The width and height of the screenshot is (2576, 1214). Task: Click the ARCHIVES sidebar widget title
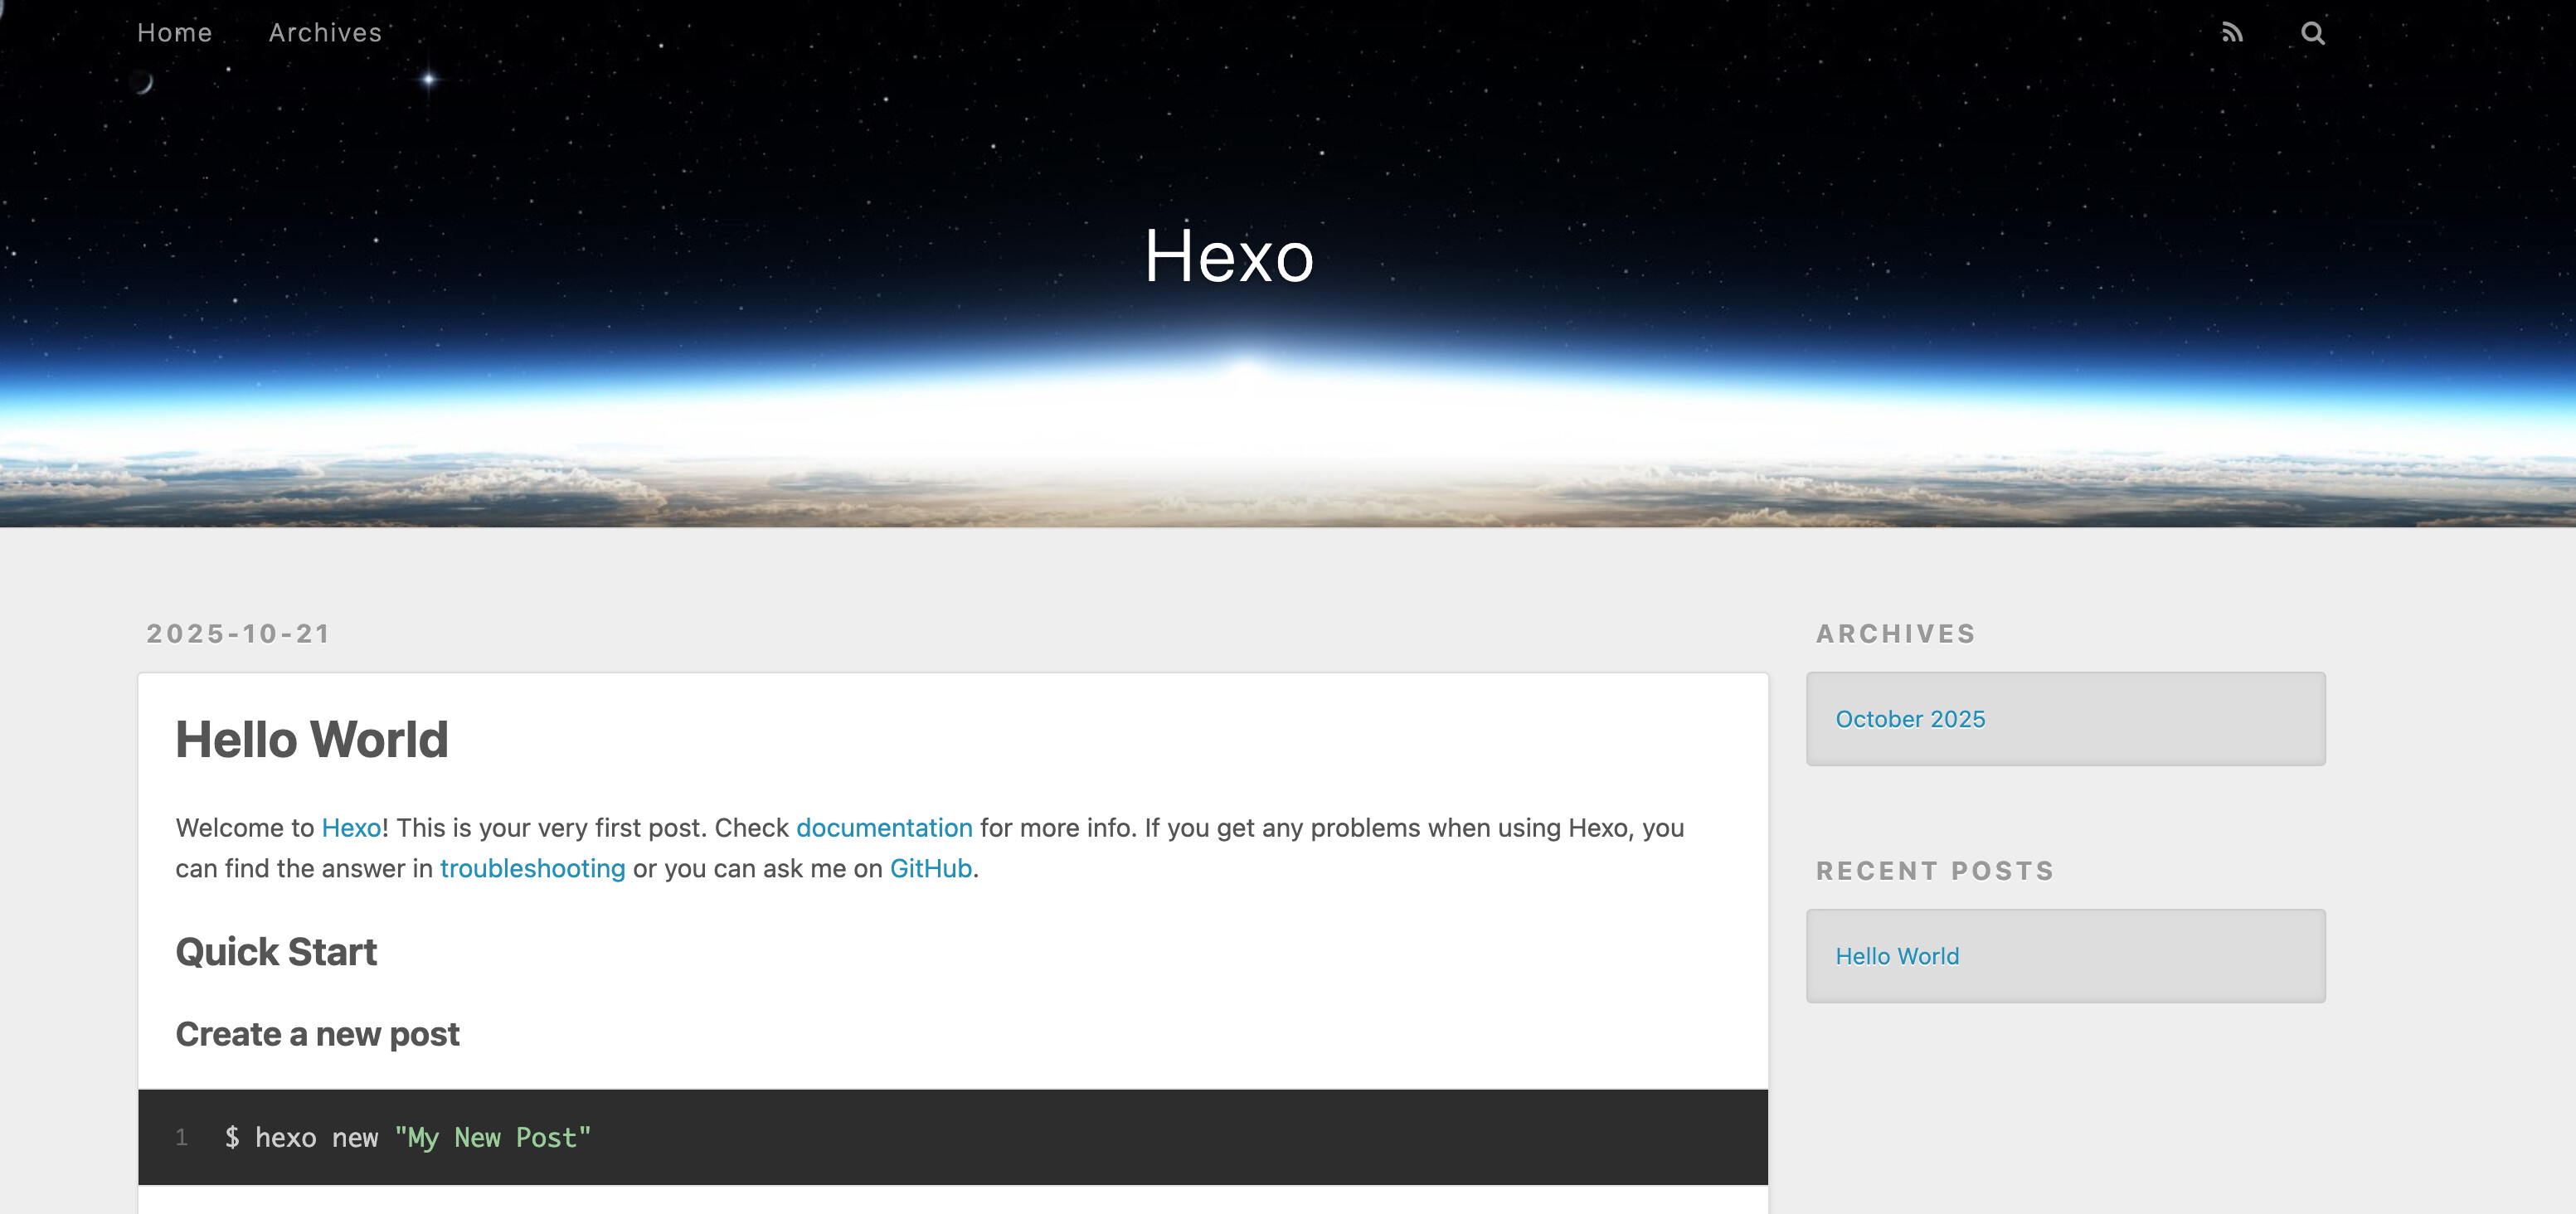tap(1895, 634)
